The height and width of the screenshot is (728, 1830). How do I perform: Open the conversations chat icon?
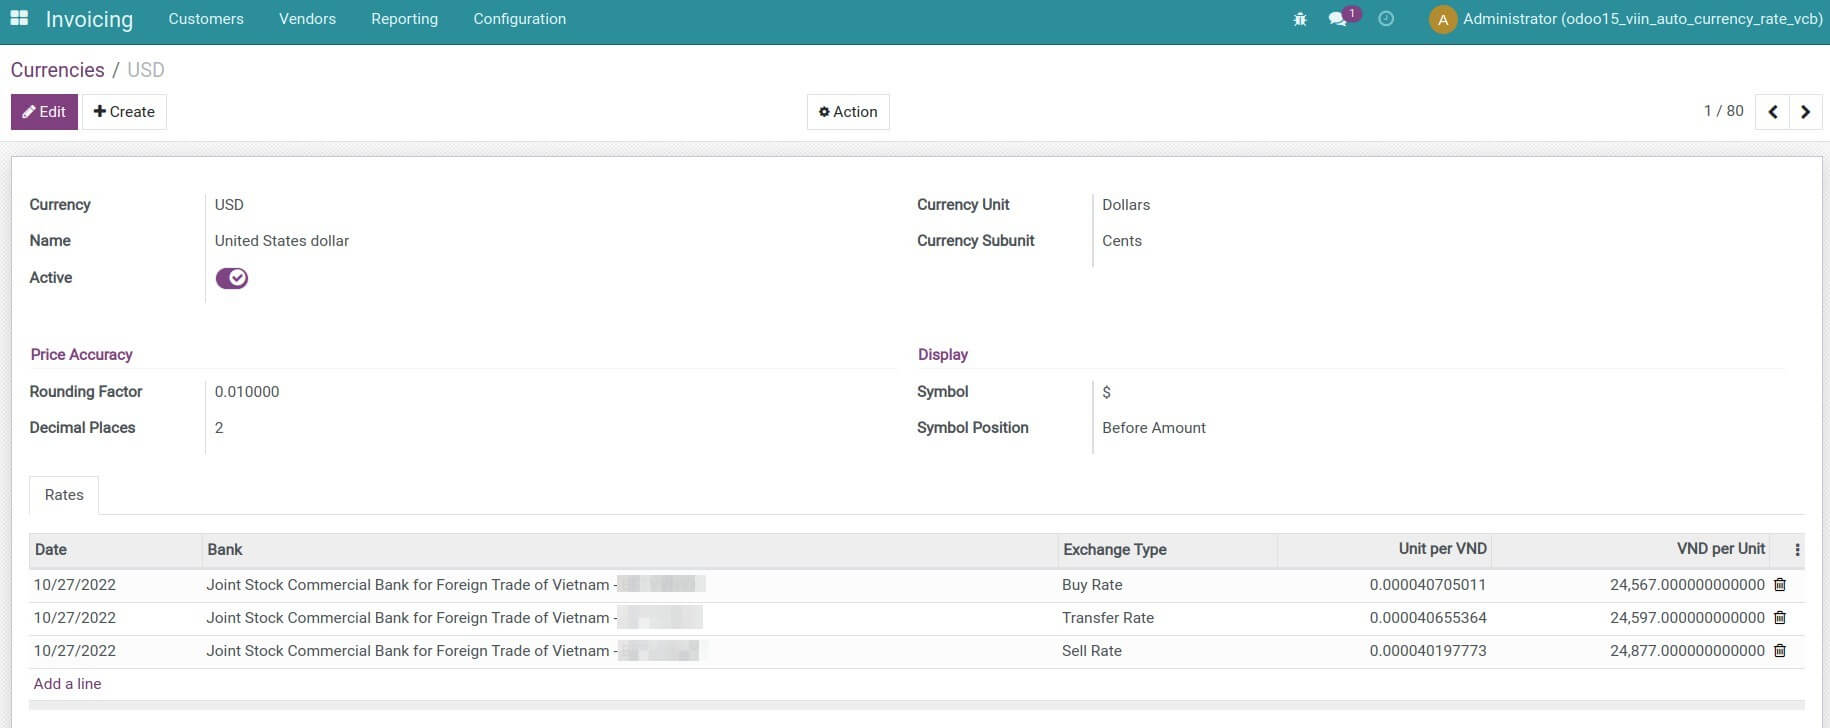[x=1337, y=19]
